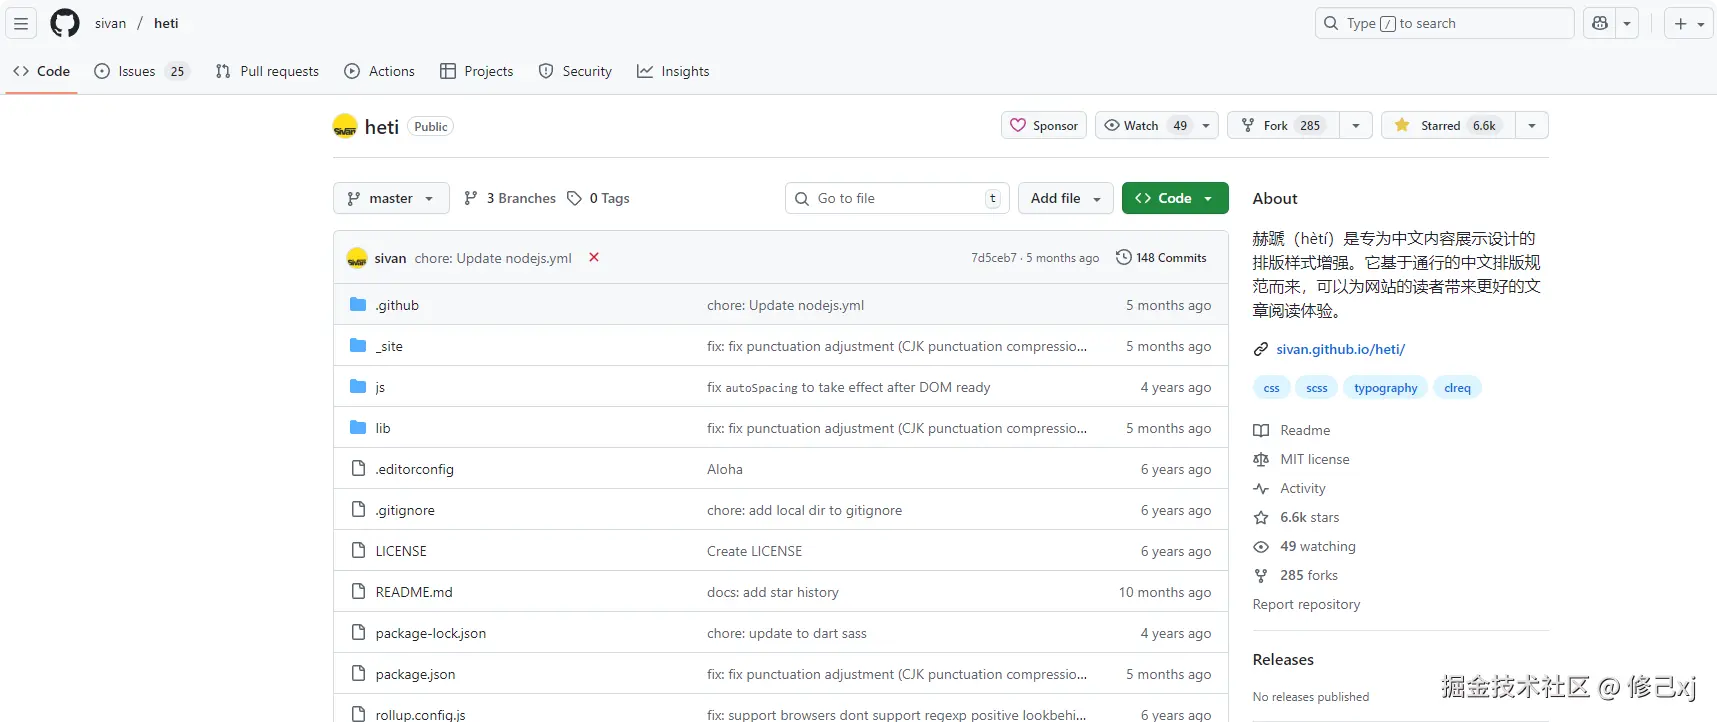
Task: Click the red failed status X icon
Action: pyautogui.click(x=594, y=257)
